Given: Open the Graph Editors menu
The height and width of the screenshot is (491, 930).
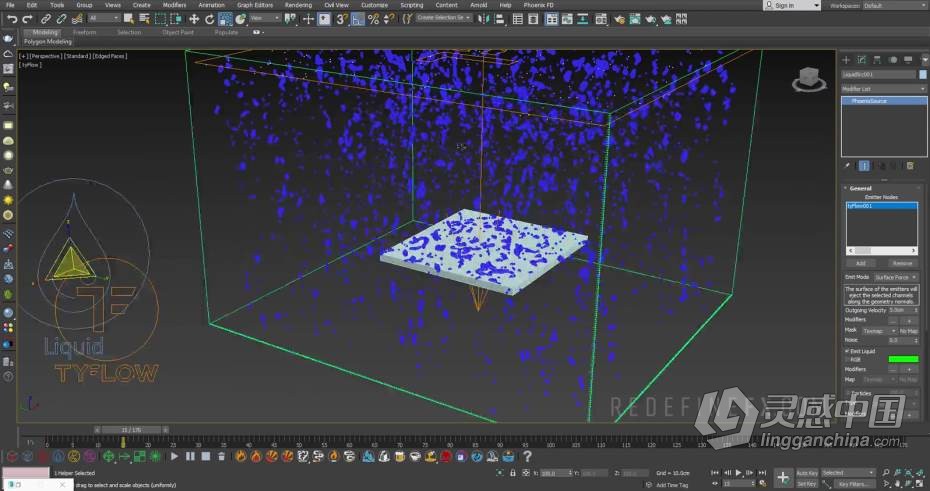Looking at the screenshot, I should point(255,5).
